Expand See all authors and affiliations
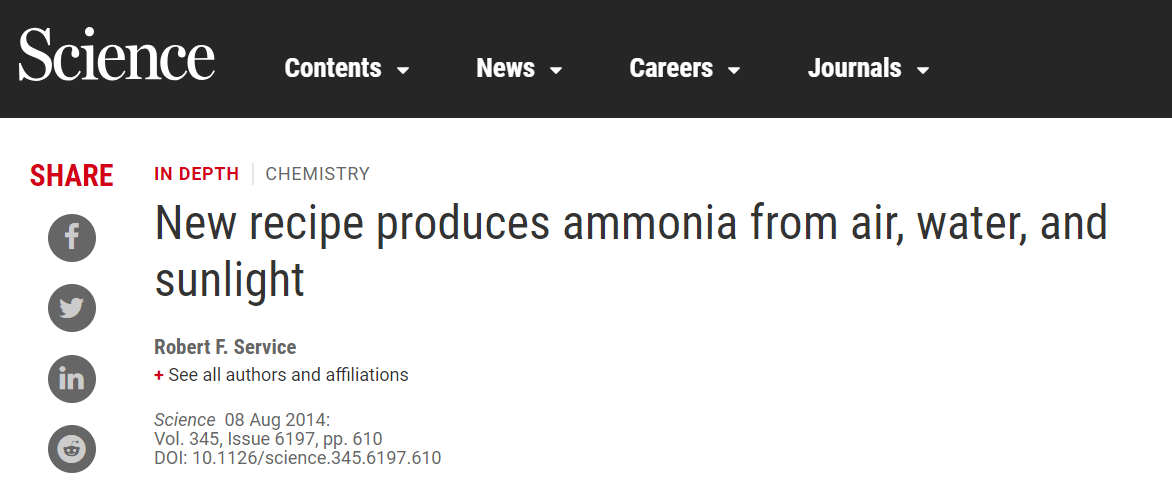The width and height of the screenshot is (1172, 480). pos(281,375)
